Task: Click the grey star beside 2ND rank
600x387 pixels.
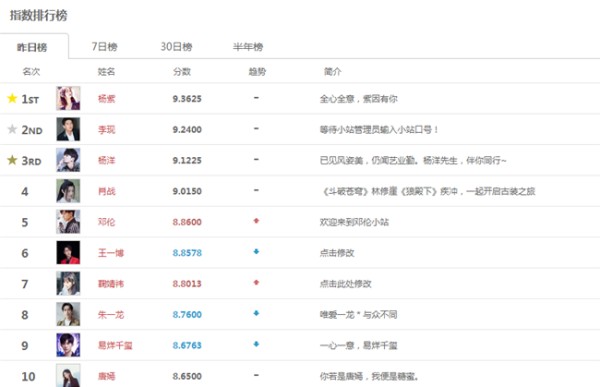Action: point(12,129)
